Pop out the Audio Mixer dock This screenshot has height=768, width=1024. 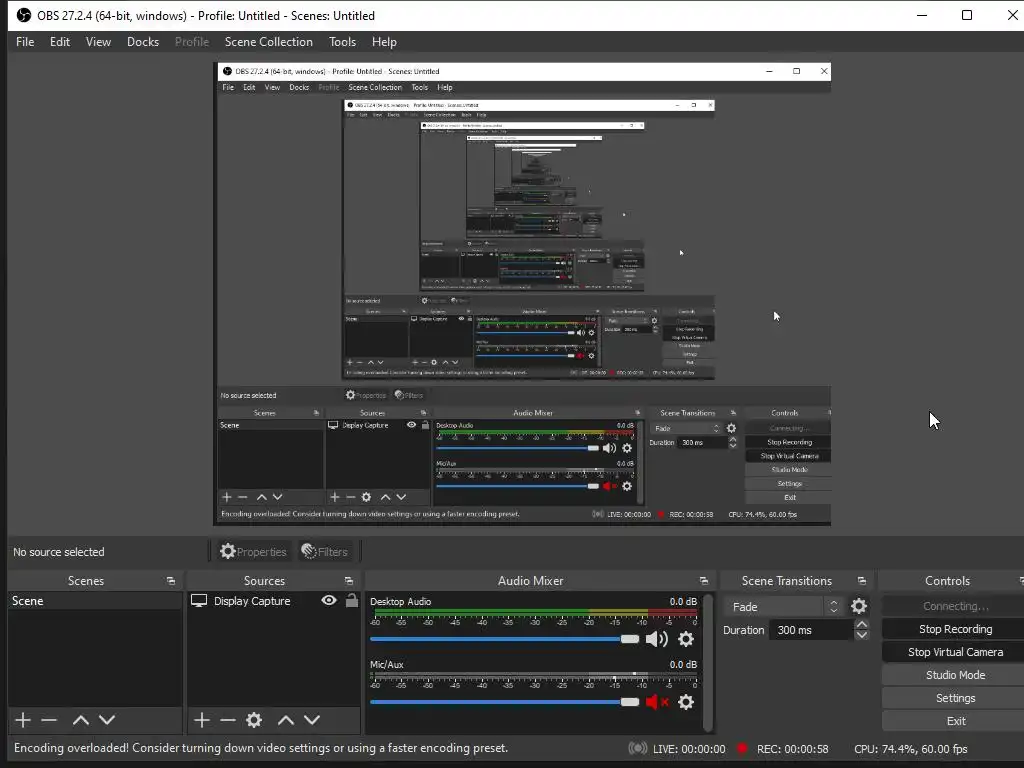(x=703, y=581)
